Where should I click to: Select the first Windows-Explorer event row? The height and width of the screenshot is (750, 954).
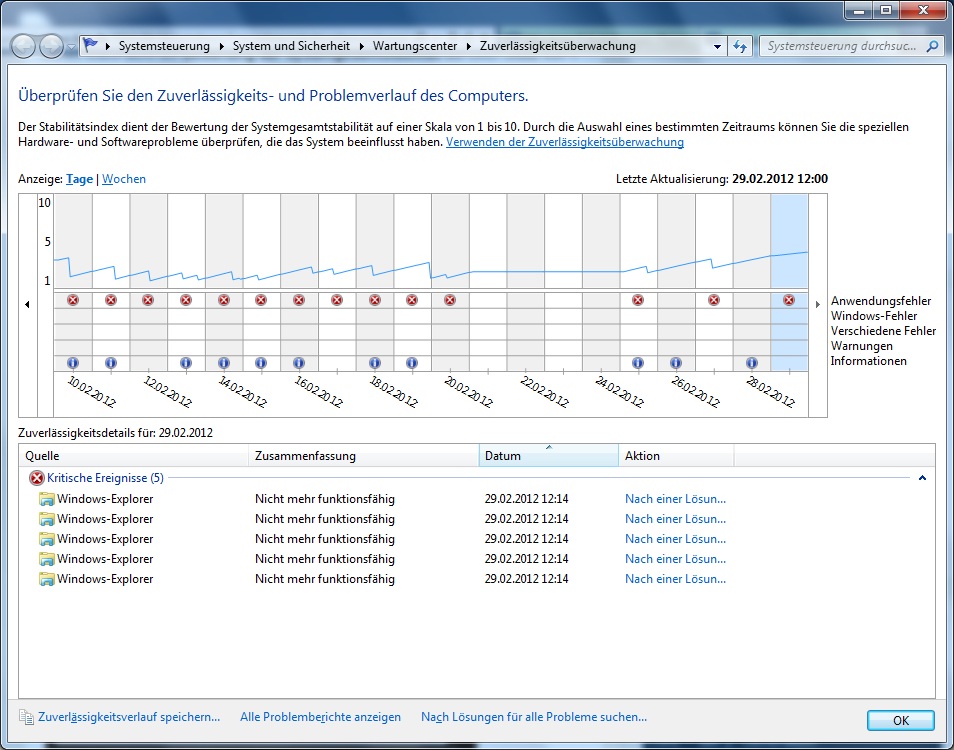(105, 499)
